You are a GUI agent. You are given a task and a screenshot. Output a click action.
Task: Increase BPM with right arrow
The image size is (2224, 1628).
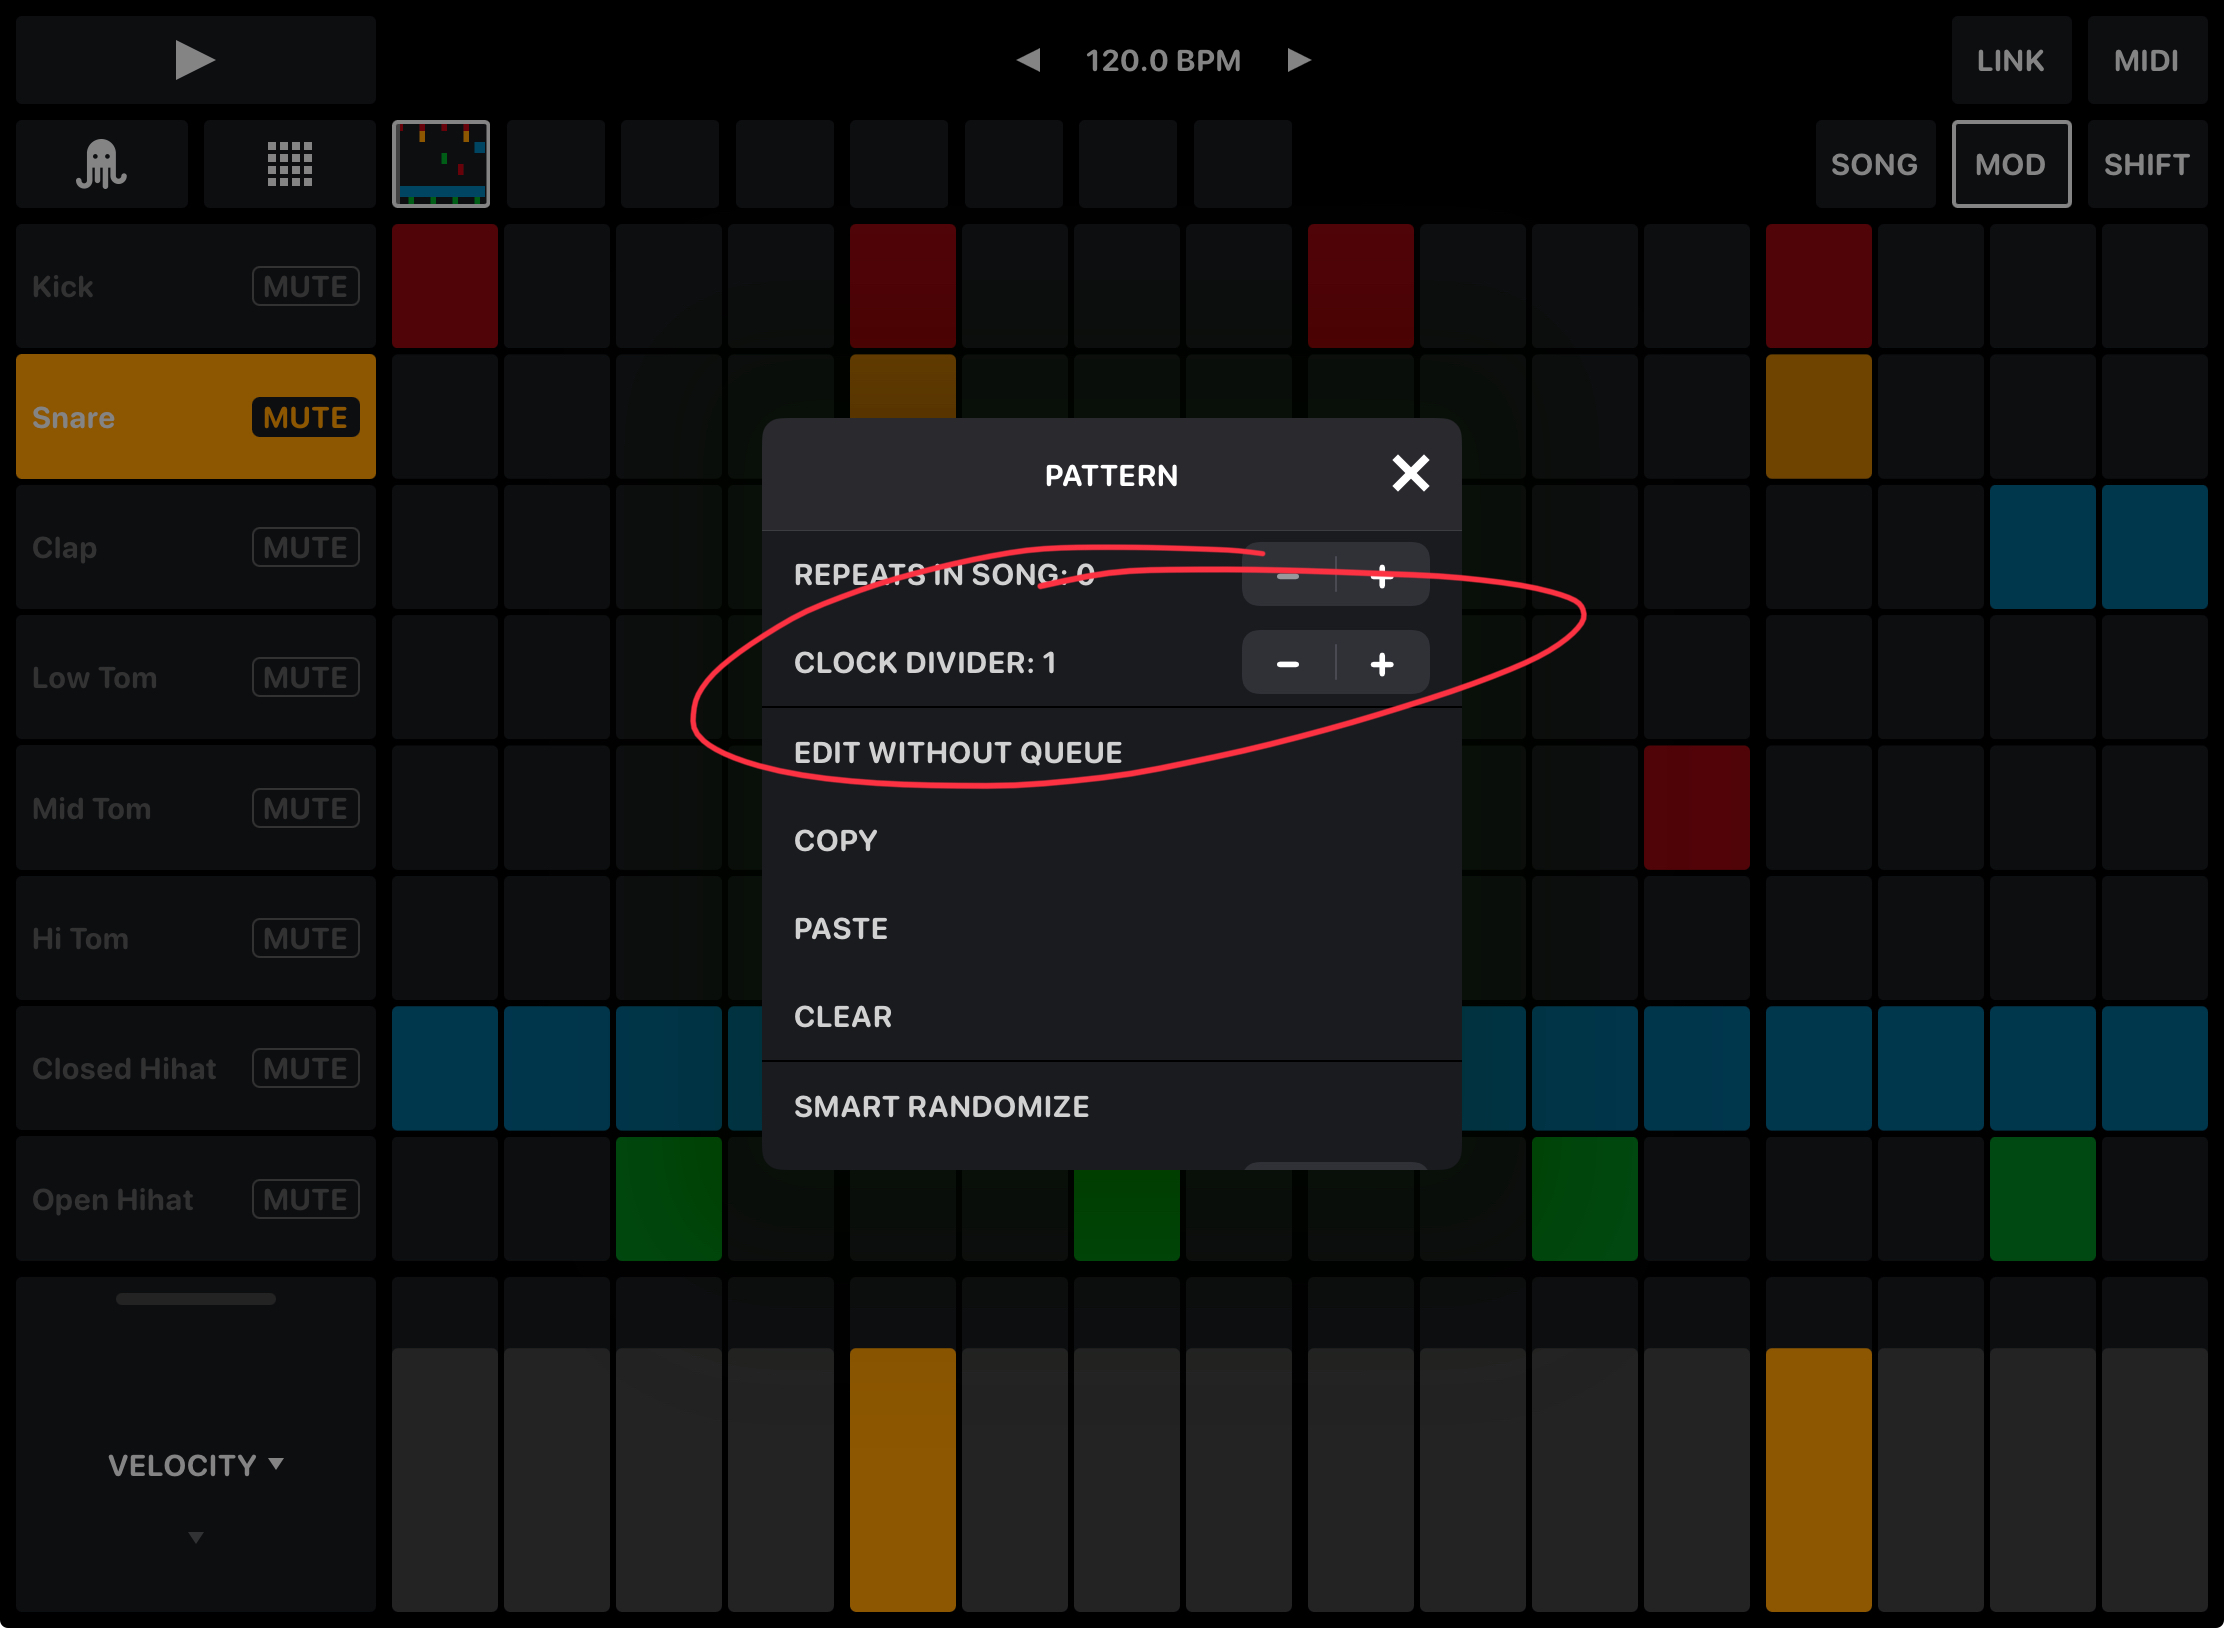pyautogui.click(x=1298, y=60)
